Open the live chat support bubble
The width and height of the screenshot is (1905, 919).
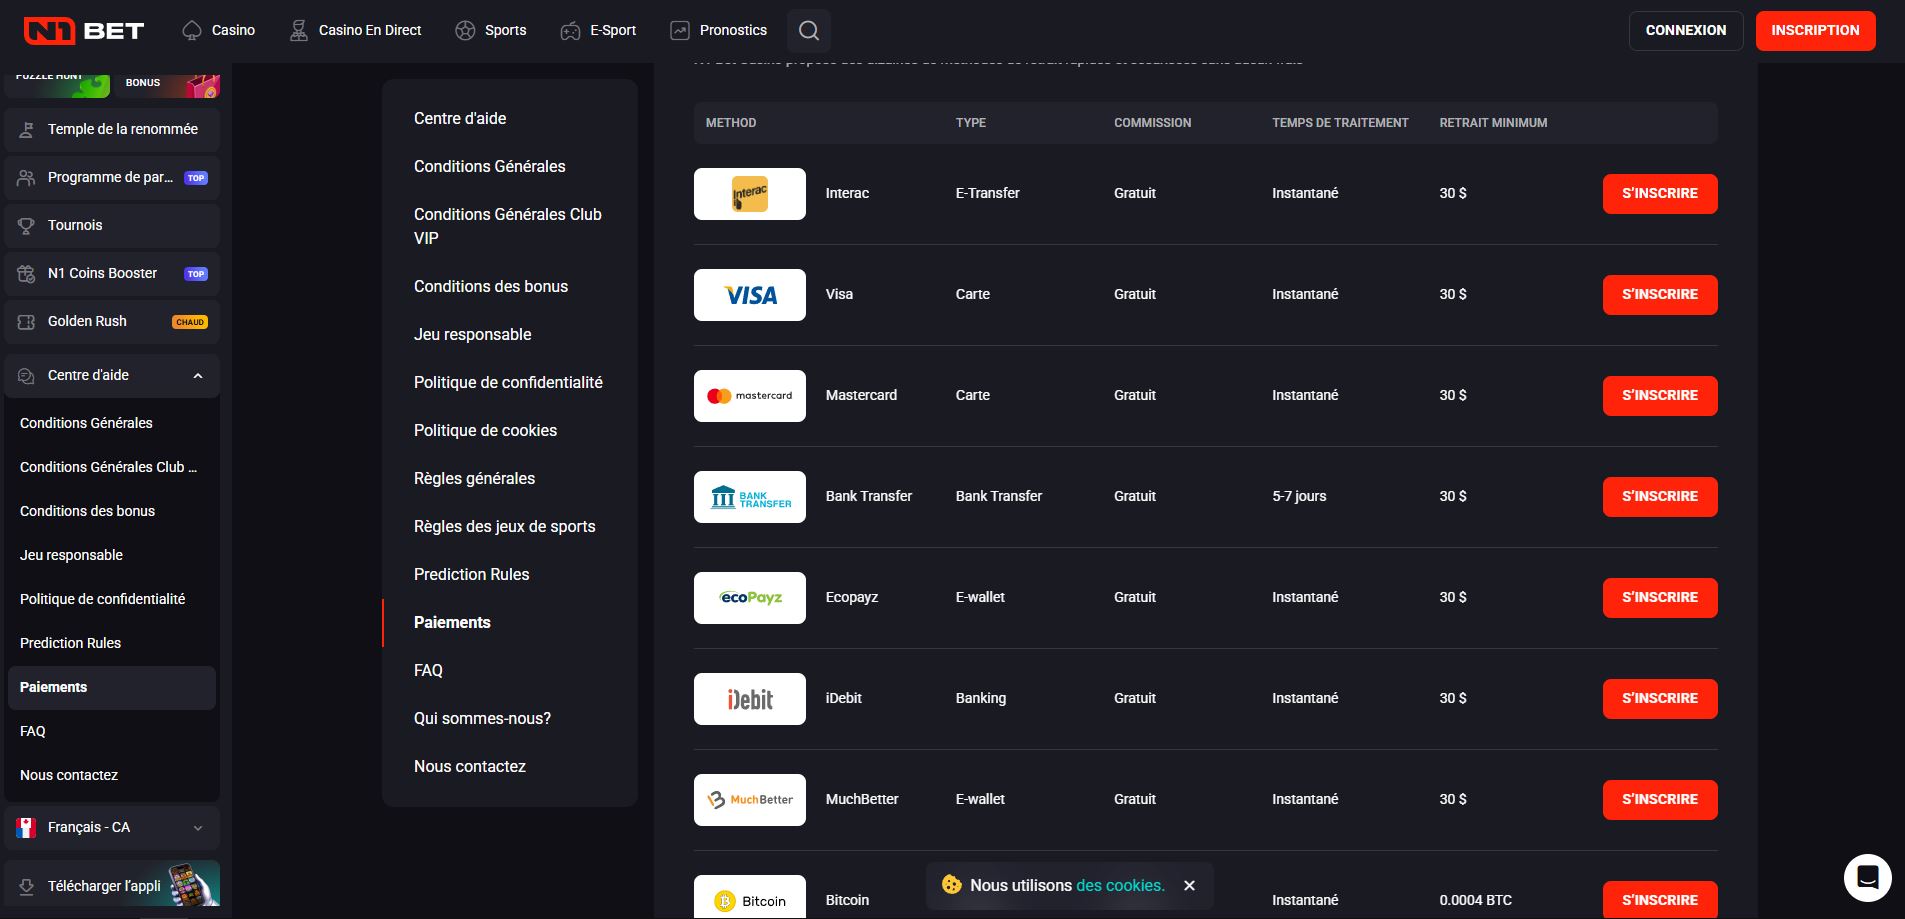[x=1867, y=878]
